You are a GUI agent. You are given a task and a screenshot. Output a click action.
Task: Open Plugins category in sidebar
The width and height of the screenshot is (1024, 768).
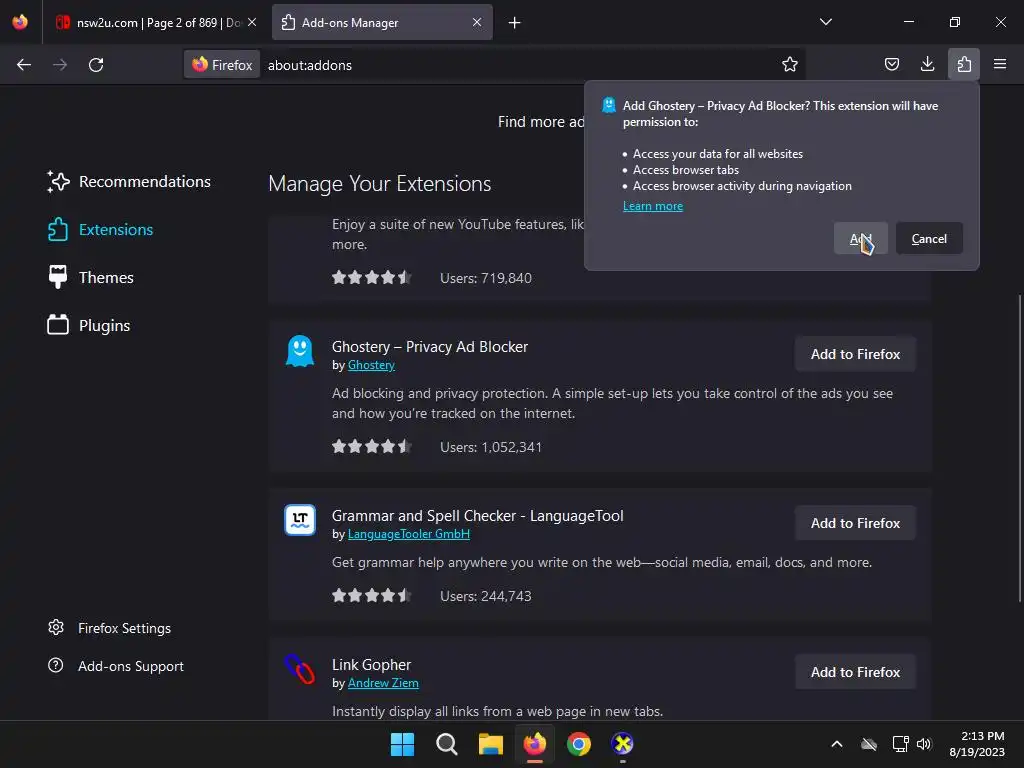pyautogui.click(x=89, y=325)
